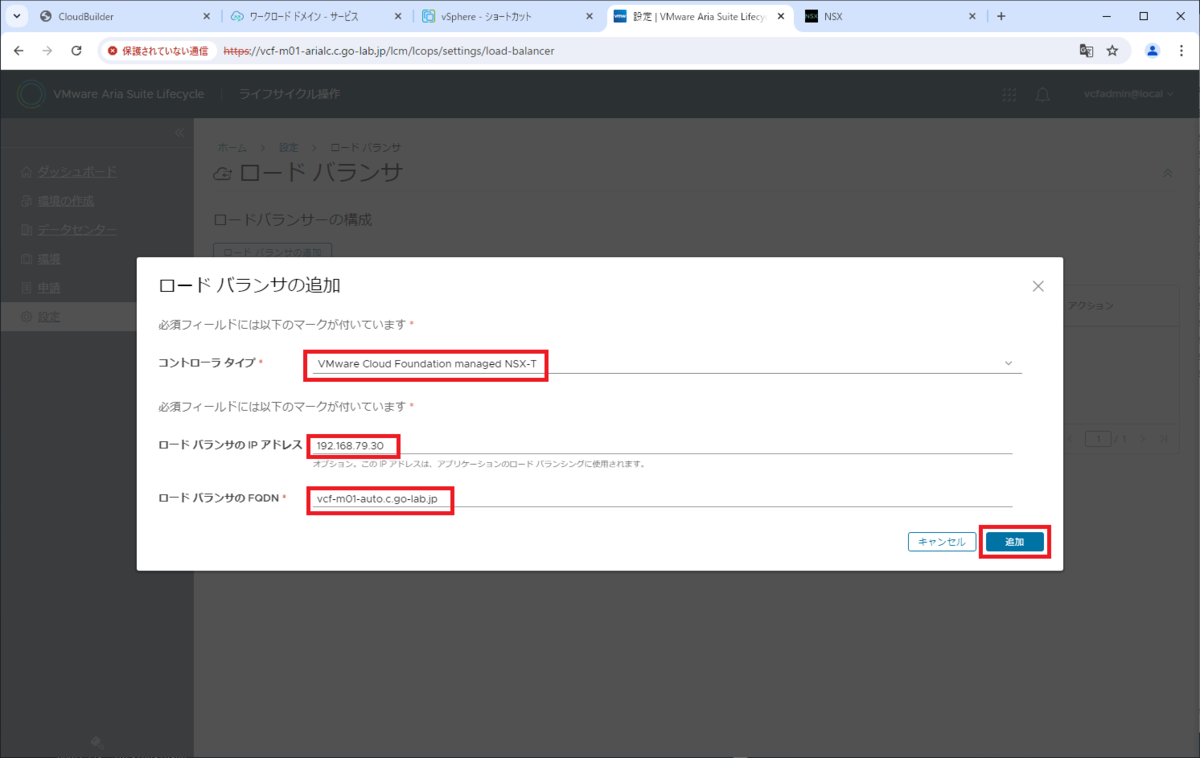1200x758 pixels.
Task: Click the 追加 button
Action: pyautogui.click(x=1015, y=541)
